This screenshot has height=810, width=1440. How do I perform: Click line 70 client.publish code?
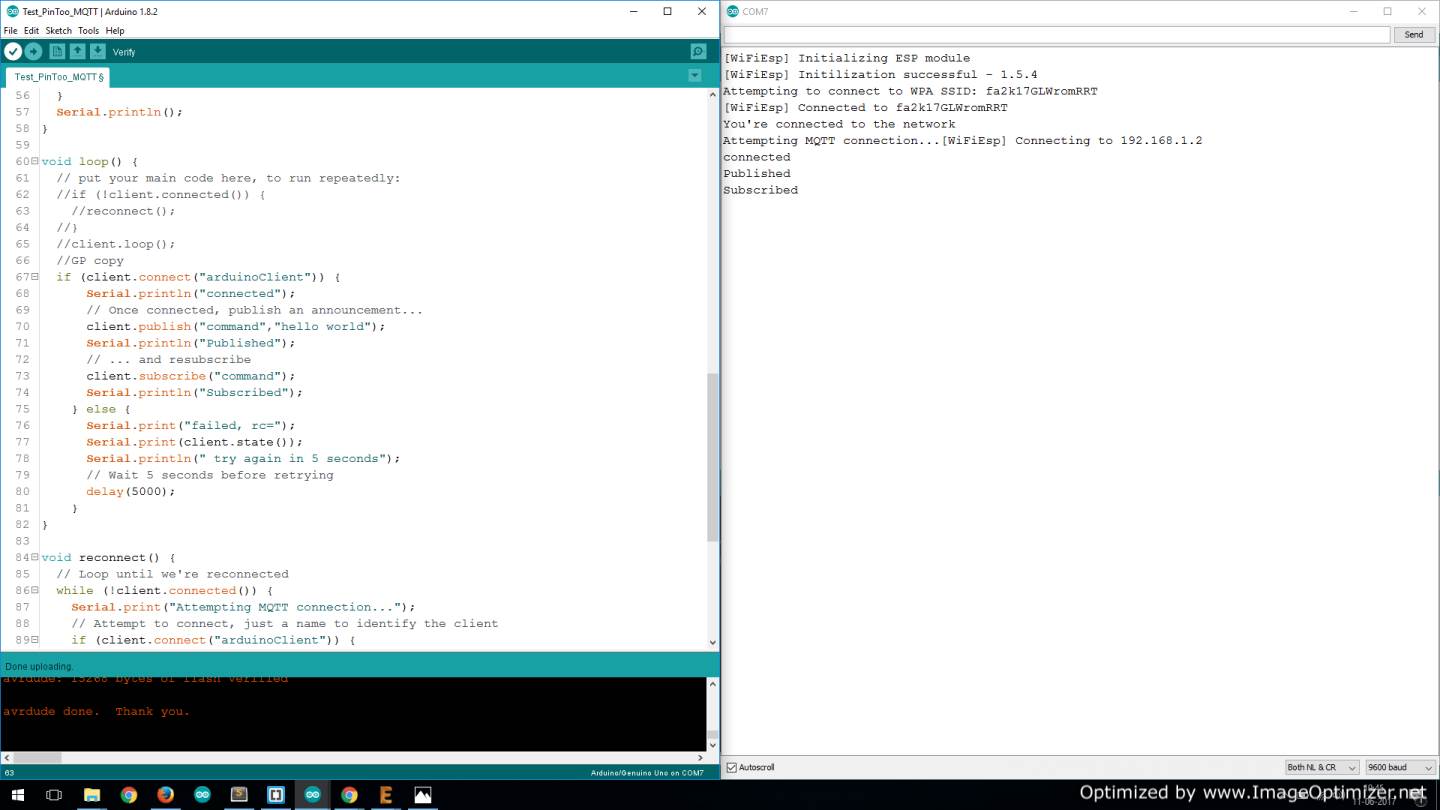(x=235, y=326)
